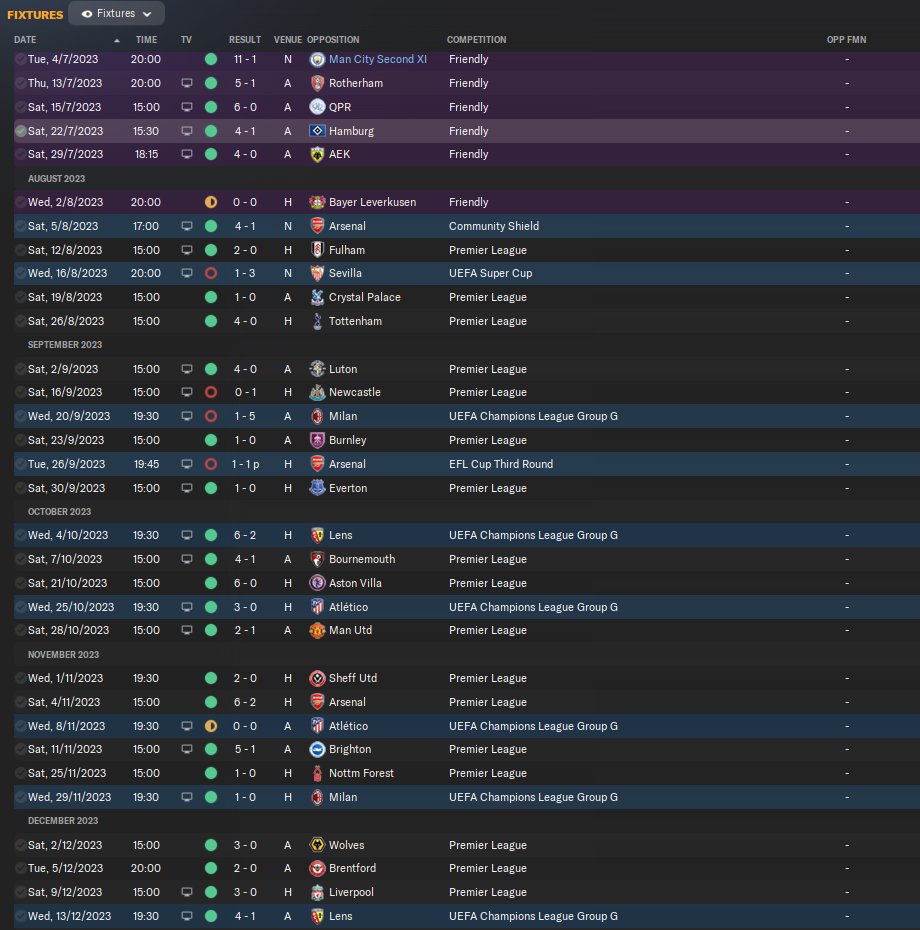Tick the checkbox for Arsenal Community Shield

(x=20, y=226)
